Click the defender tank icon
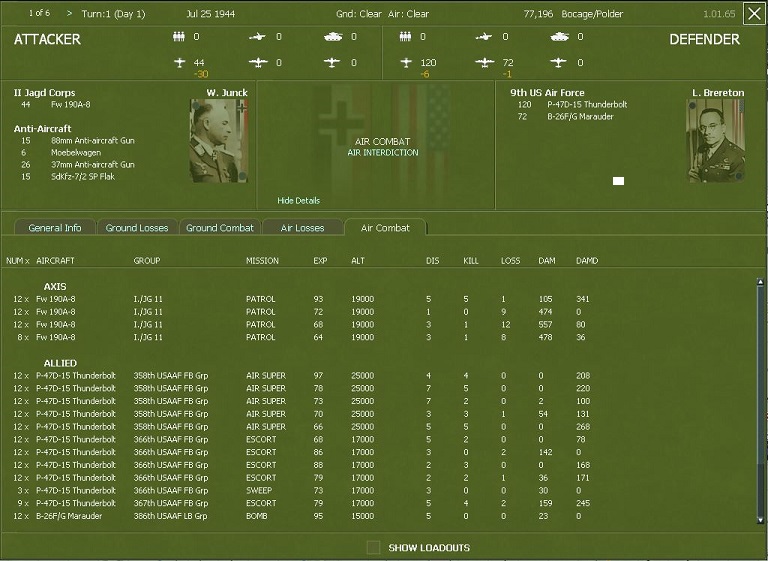 (559, 37)
